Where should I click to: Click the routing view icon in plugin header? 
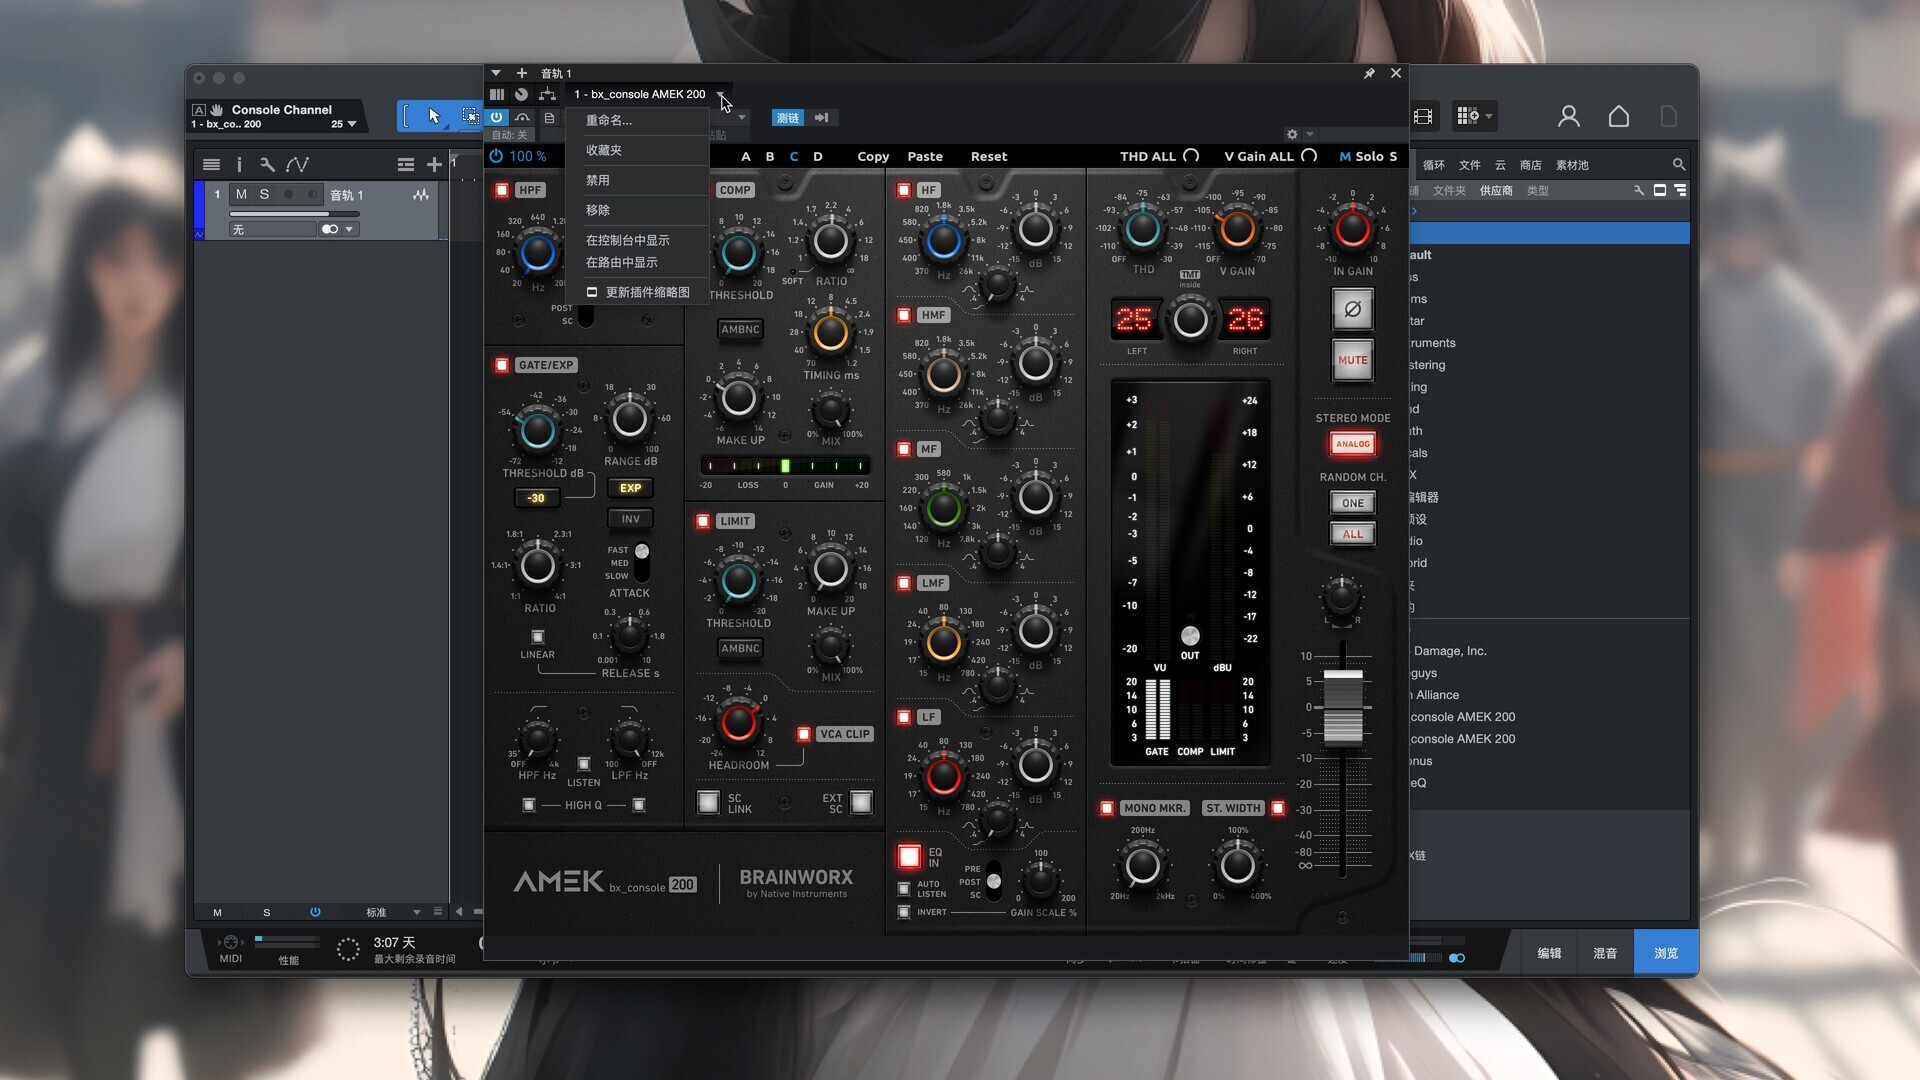(547, 94)
